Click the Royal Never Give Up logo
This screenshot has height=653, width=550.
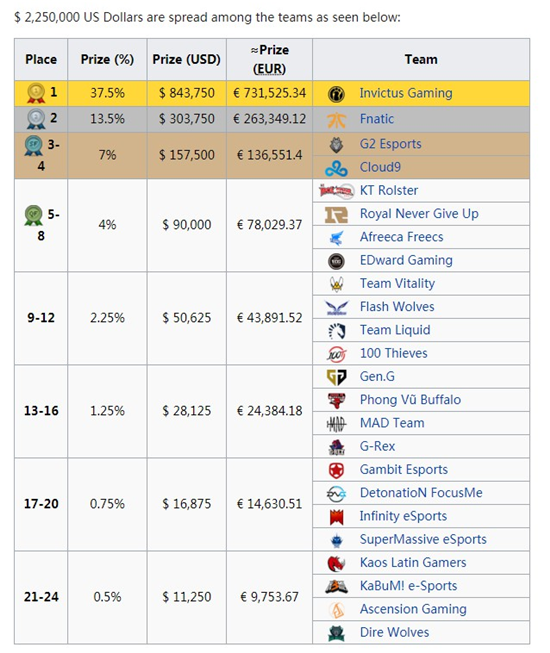click(x=336, y=214)
